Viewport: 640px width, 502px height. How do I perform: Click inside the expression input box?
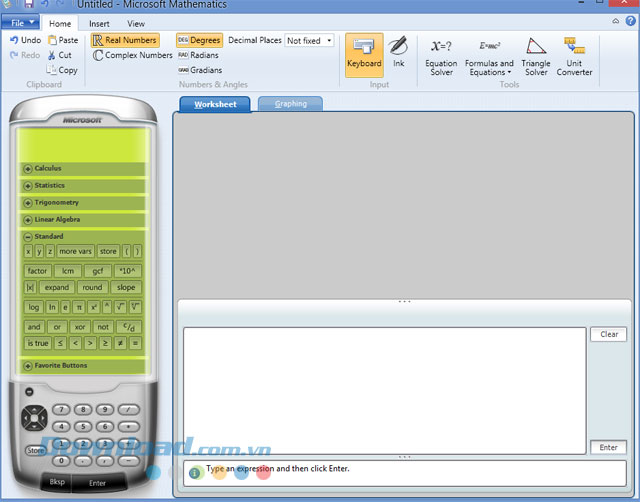[x=384, y=390]
